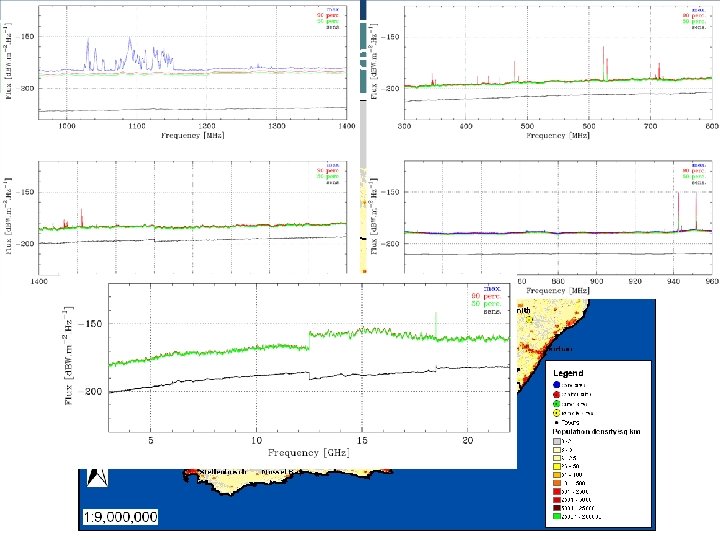This screenshot has width=720, height=540.
Task: Click the 10 tick on the GHz frequency axis
Action: [256, 440]
